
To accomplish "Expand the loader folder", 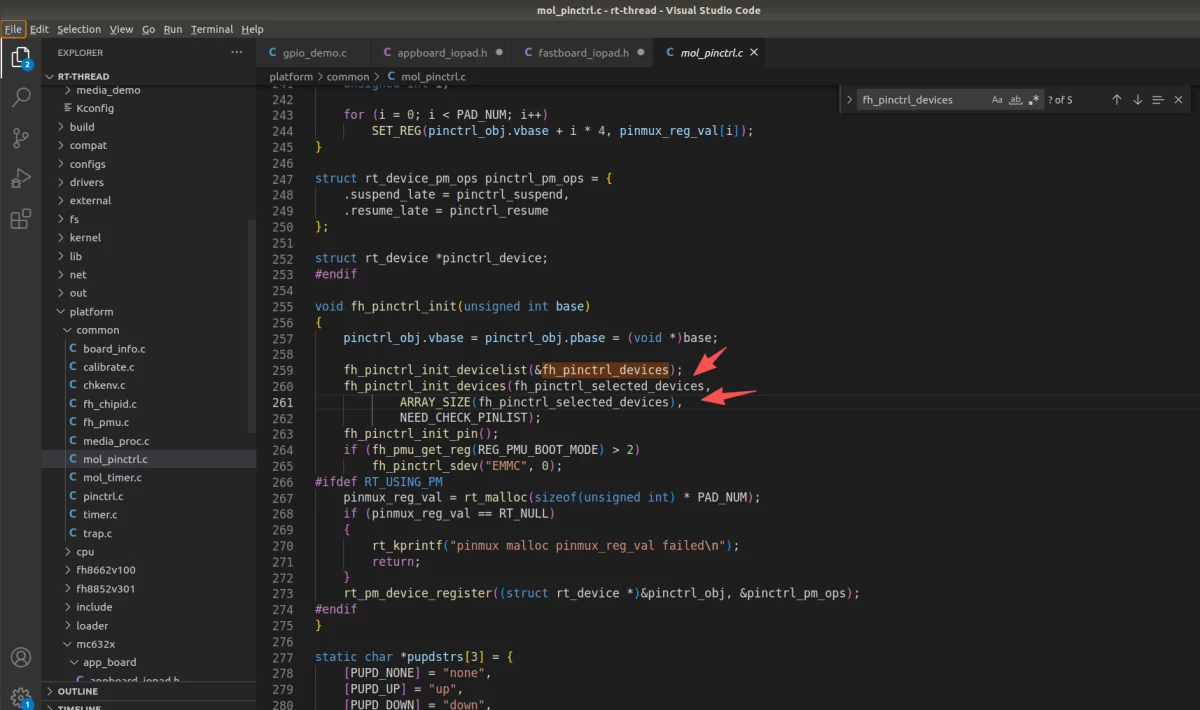I will (x=92, y=625).
